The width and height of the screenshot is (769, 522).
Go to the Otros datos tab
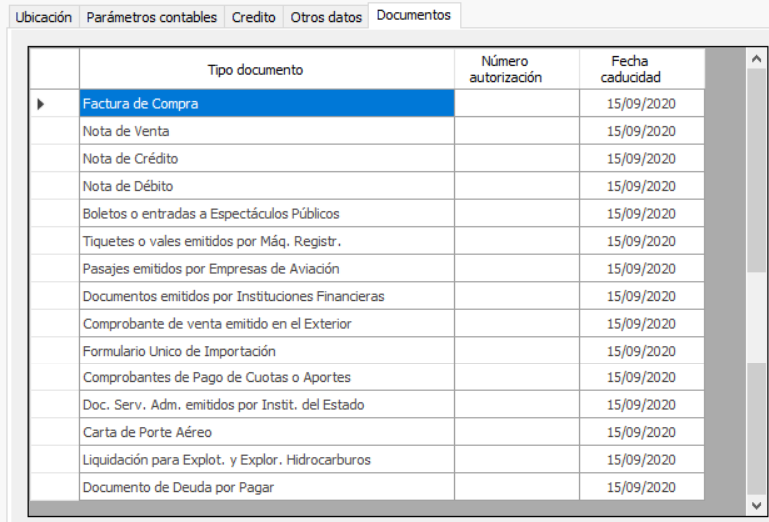click(326, 17)
